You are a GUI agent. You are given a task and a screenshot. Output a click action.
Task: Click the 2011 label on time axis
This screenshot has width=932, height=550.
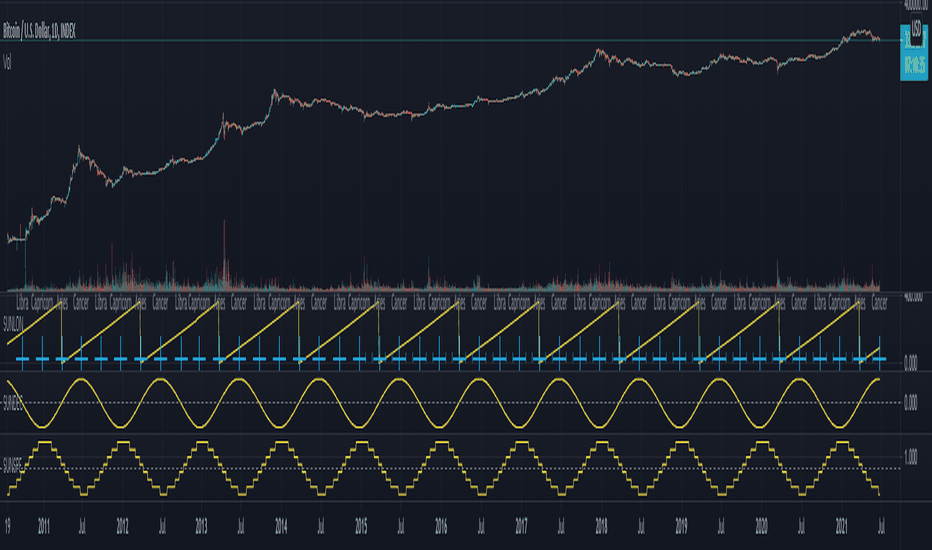coord(43,526)
